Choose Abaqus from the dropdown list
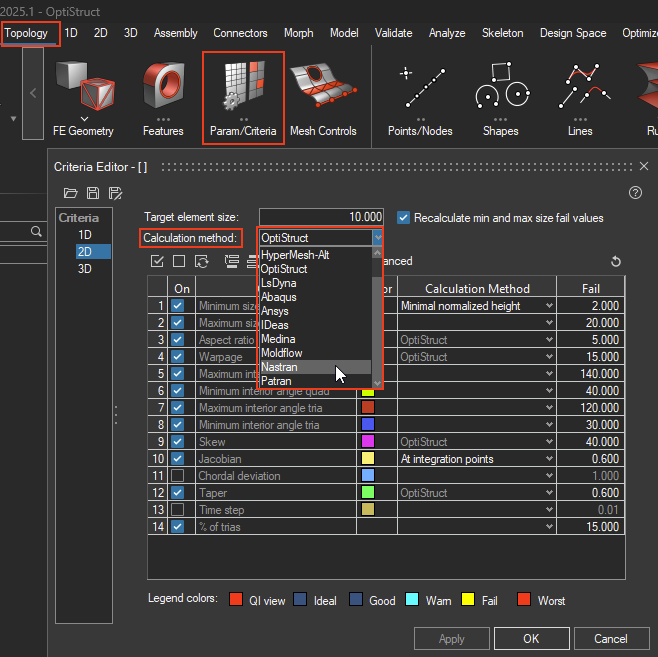This screenshot has width=658, height=657. (315, 297)
